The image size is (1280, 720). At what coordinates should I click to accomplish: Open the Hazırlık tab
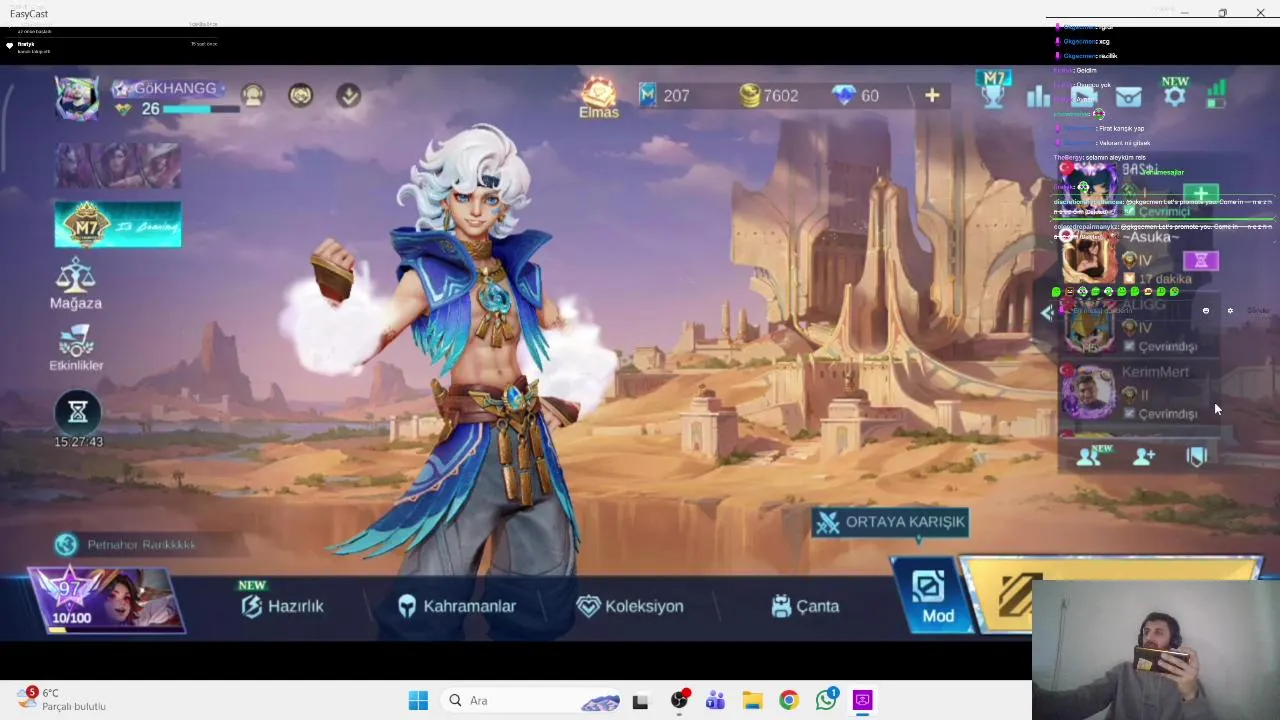(x=283, y=606)
